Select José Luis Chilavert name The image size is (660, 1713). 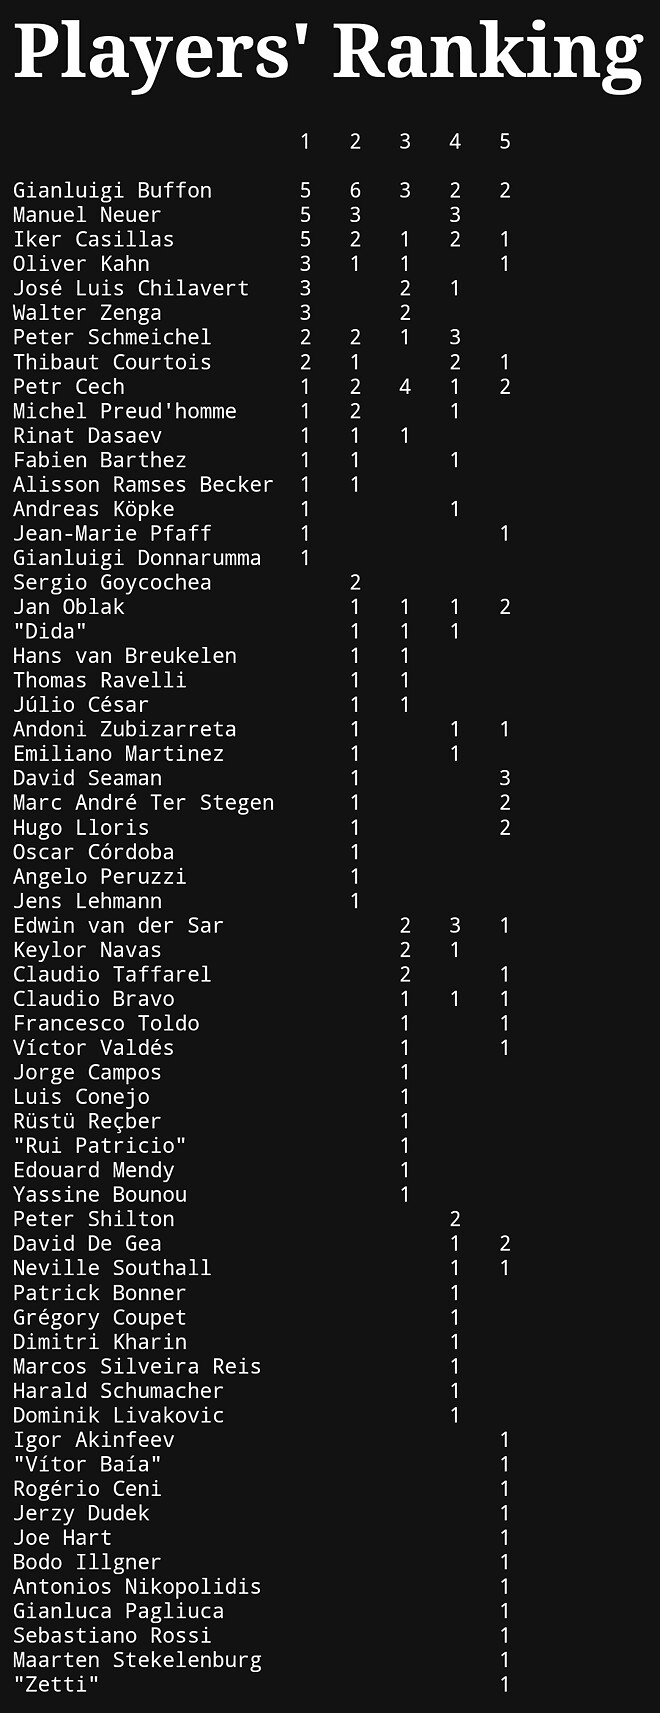[x=130, y=288]
